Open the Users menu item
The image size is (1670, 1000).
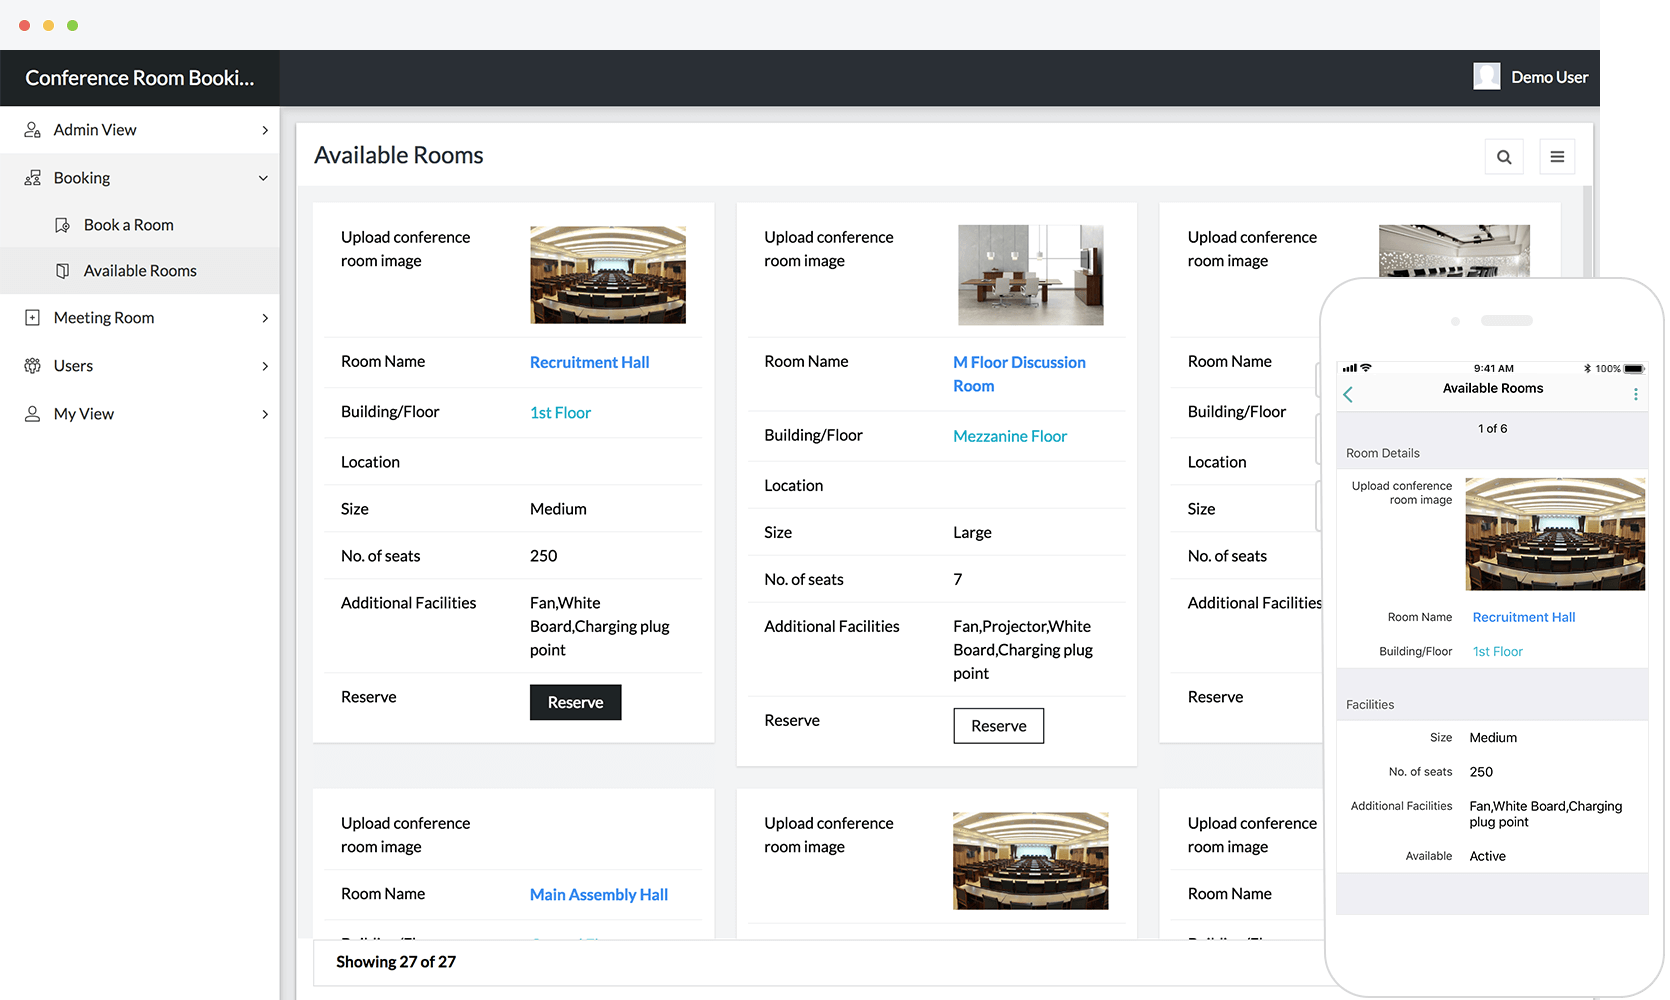pos(140,366)
